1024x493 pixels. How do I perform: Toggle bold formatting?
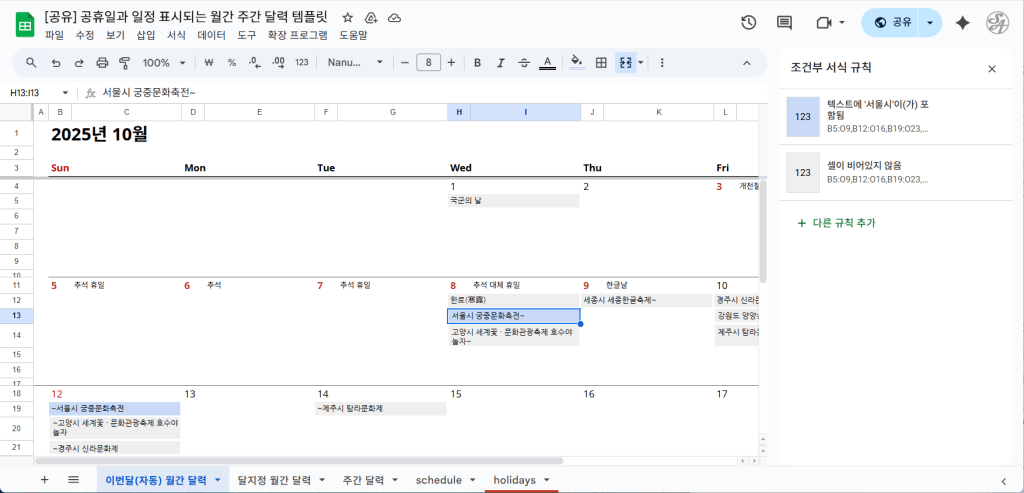pos(477,62)
